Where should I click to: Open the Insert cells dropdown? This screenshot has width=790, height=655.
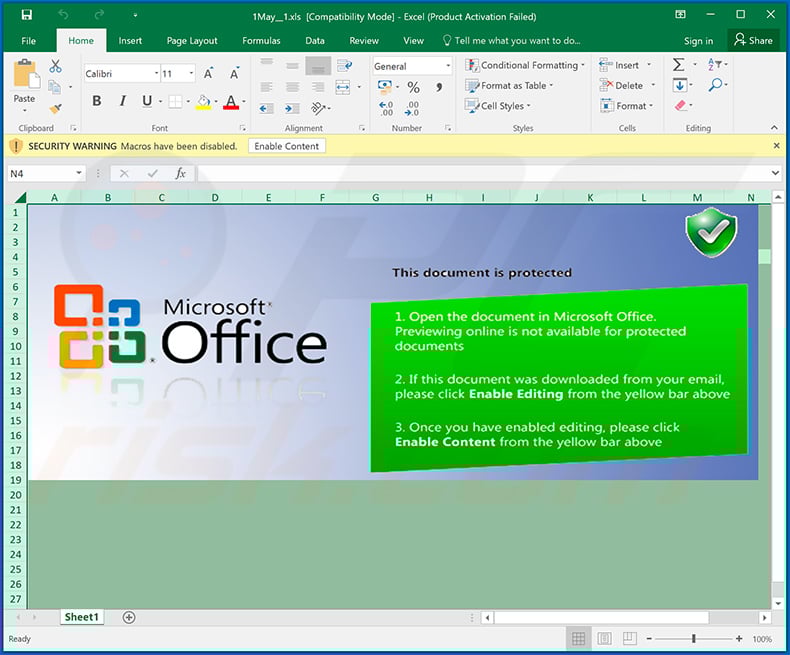(649, 65)
